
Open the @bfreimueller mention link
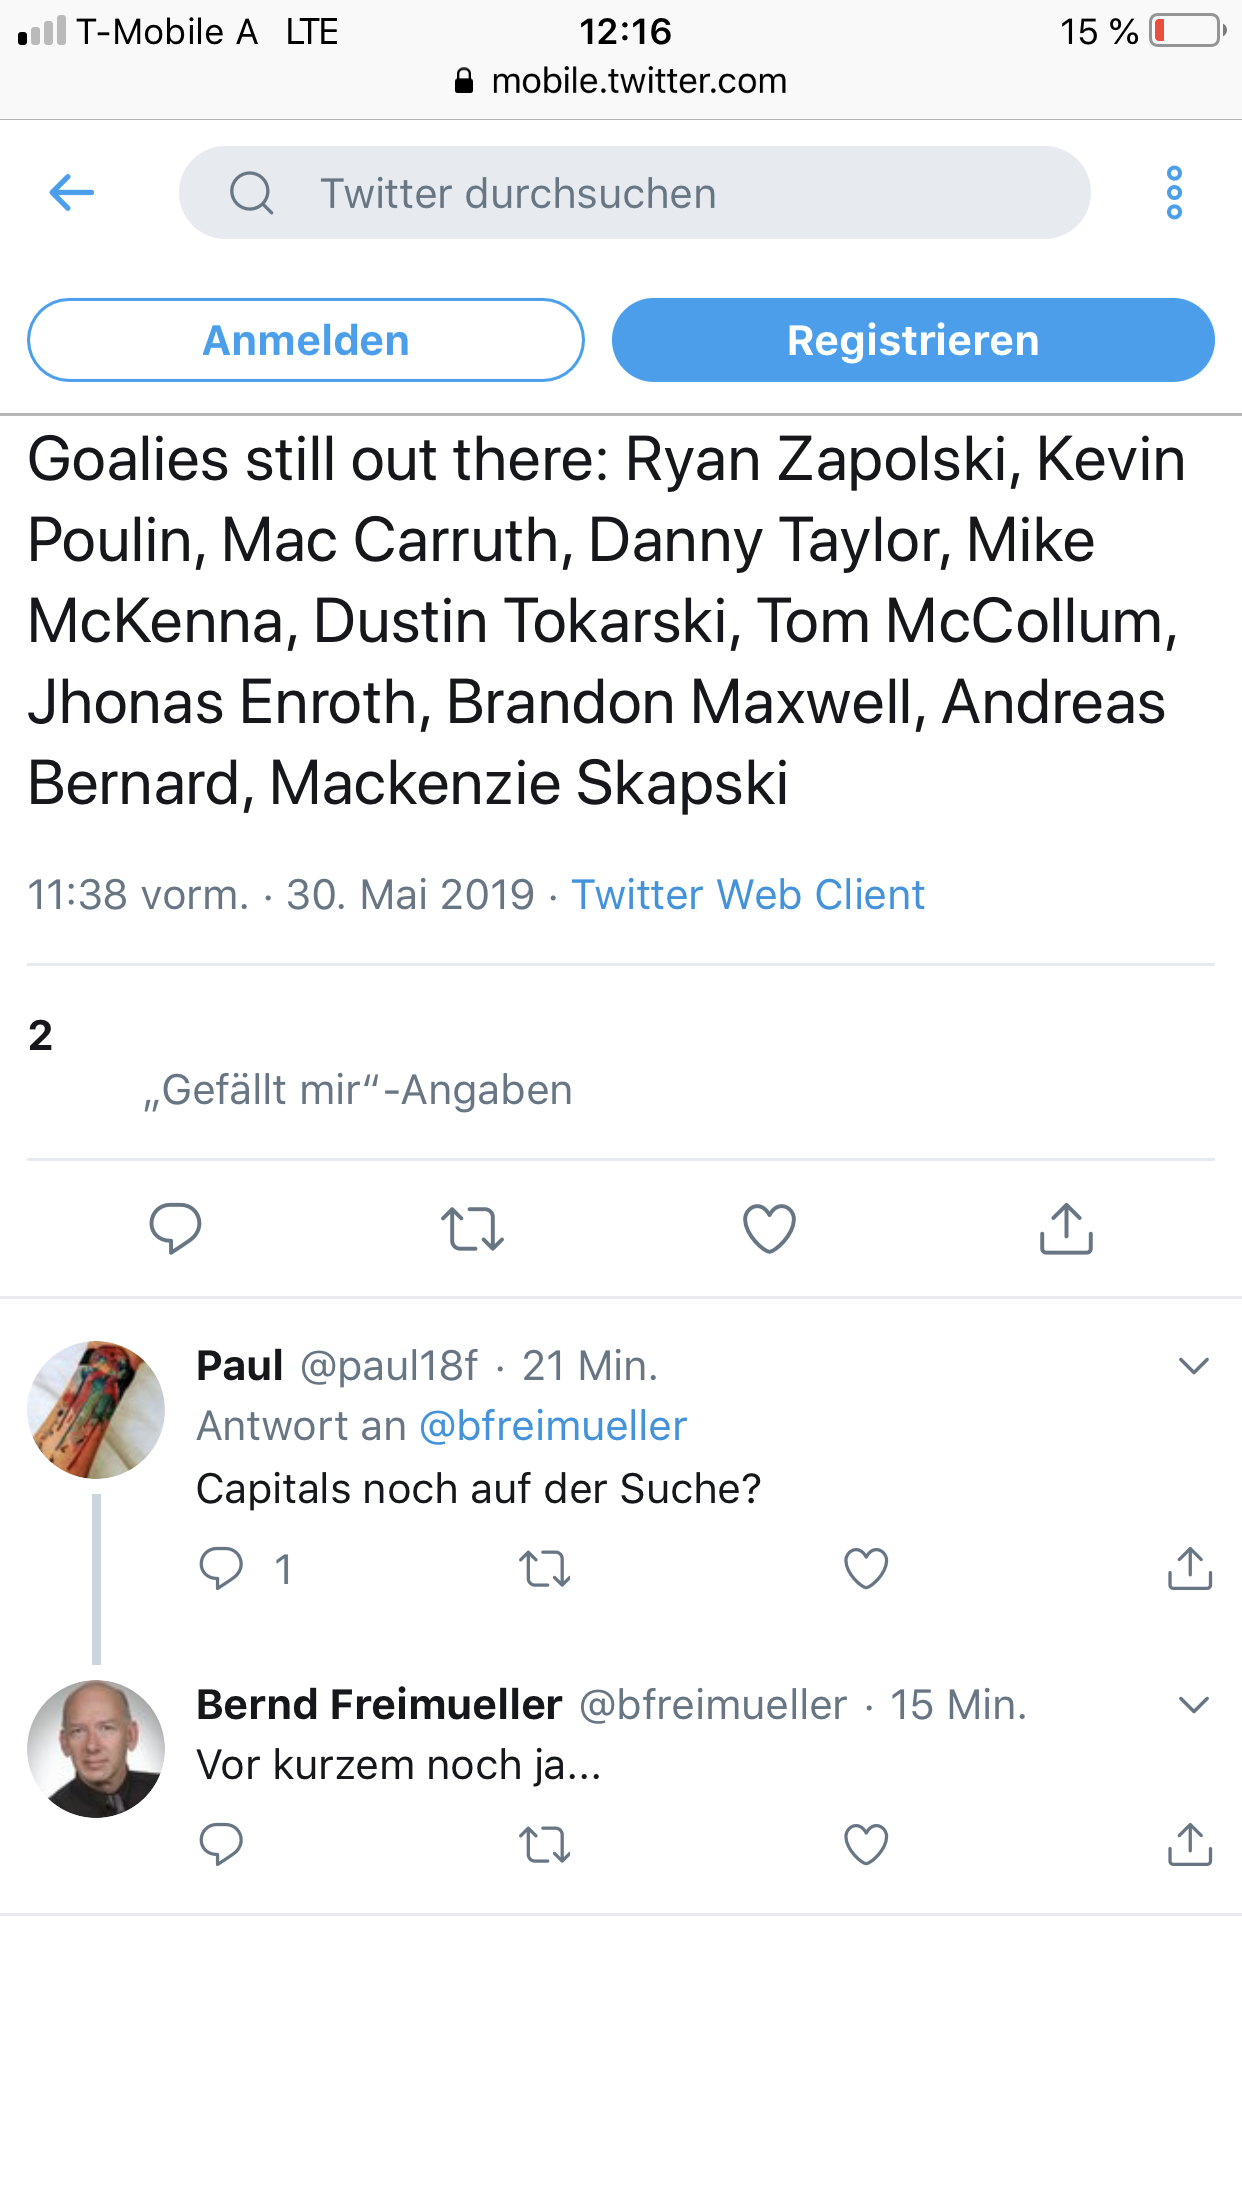[553, 1426]
